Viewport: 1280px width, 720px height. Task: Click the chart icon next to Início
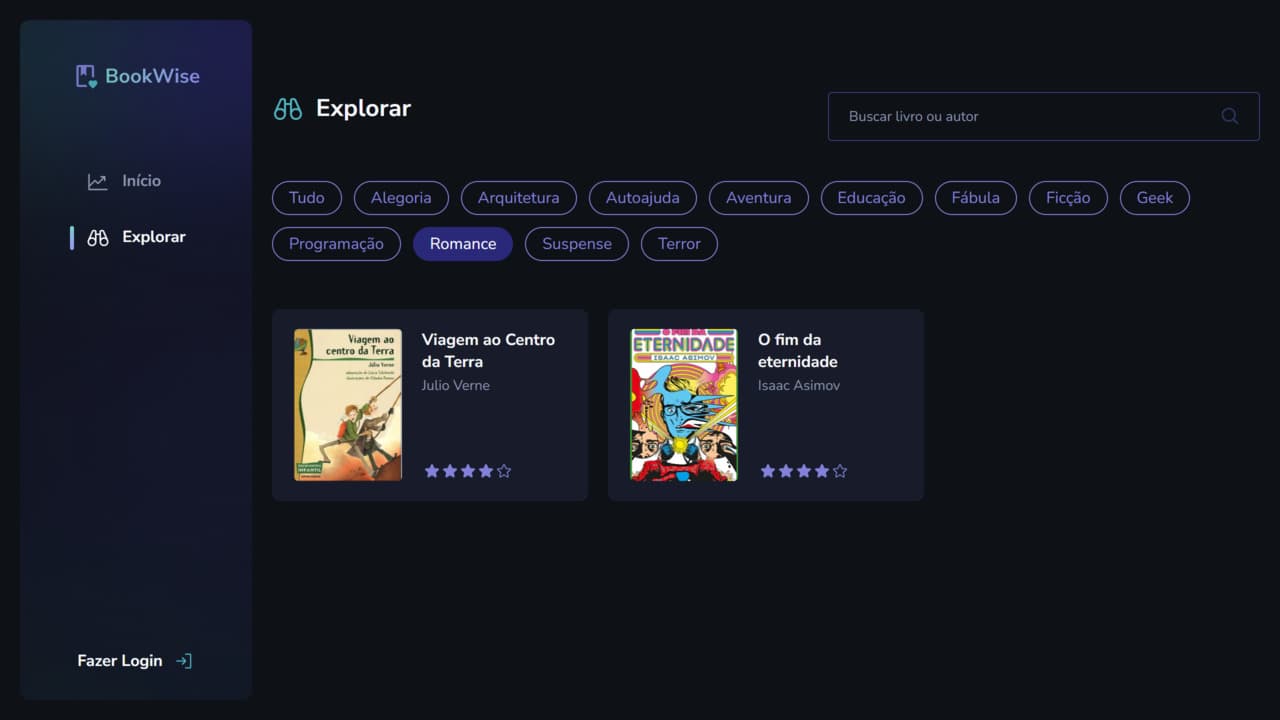point(97,181)
